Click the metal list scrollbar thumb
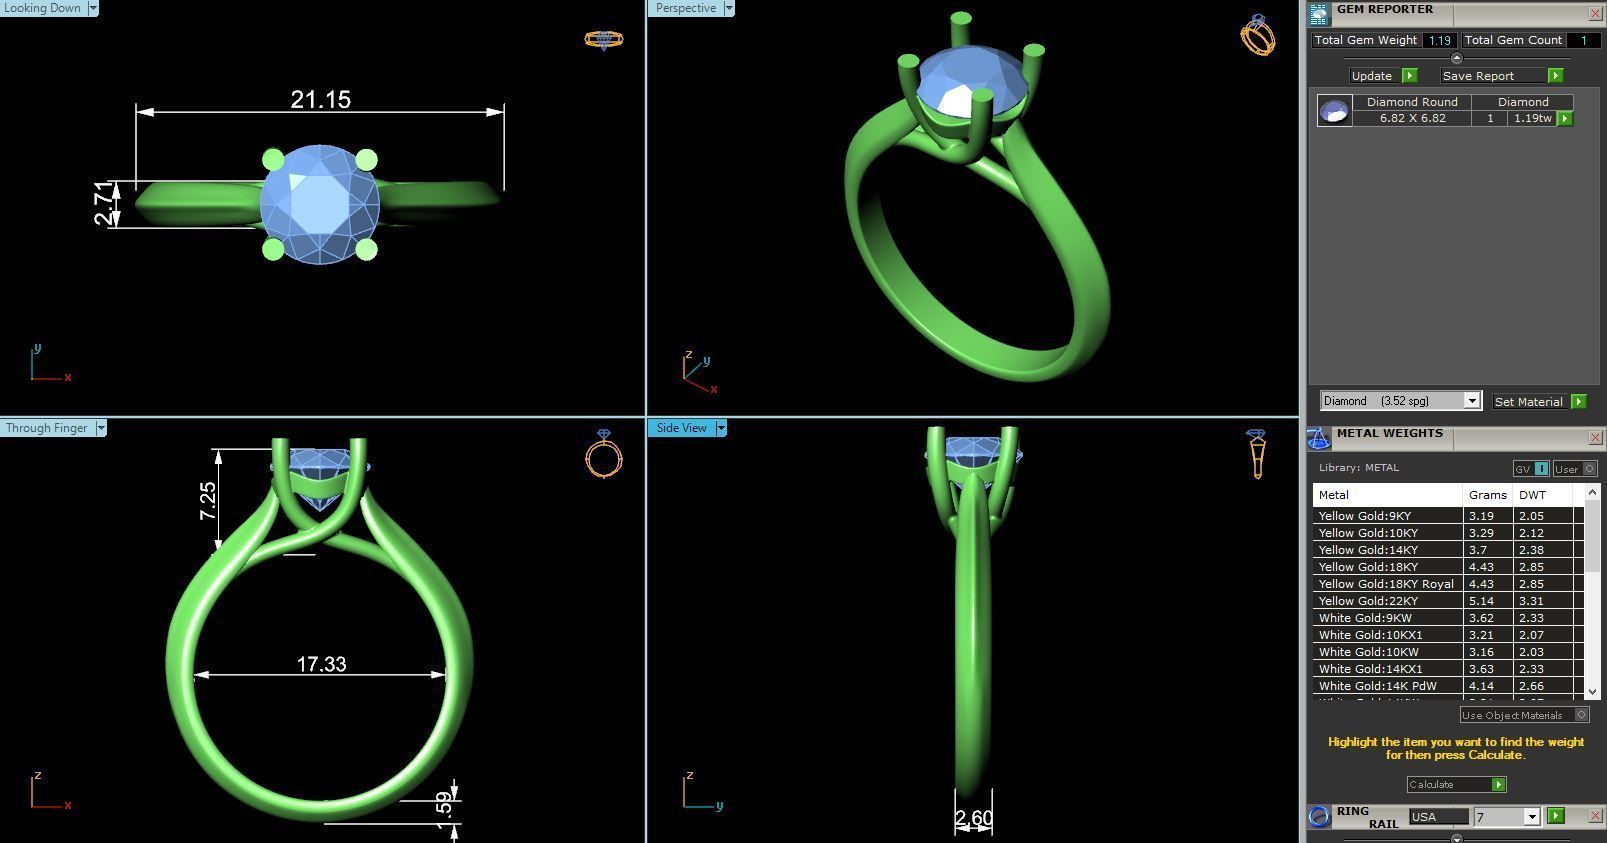The width and height of the screenshot is (1607, 843). [1592, 536]
